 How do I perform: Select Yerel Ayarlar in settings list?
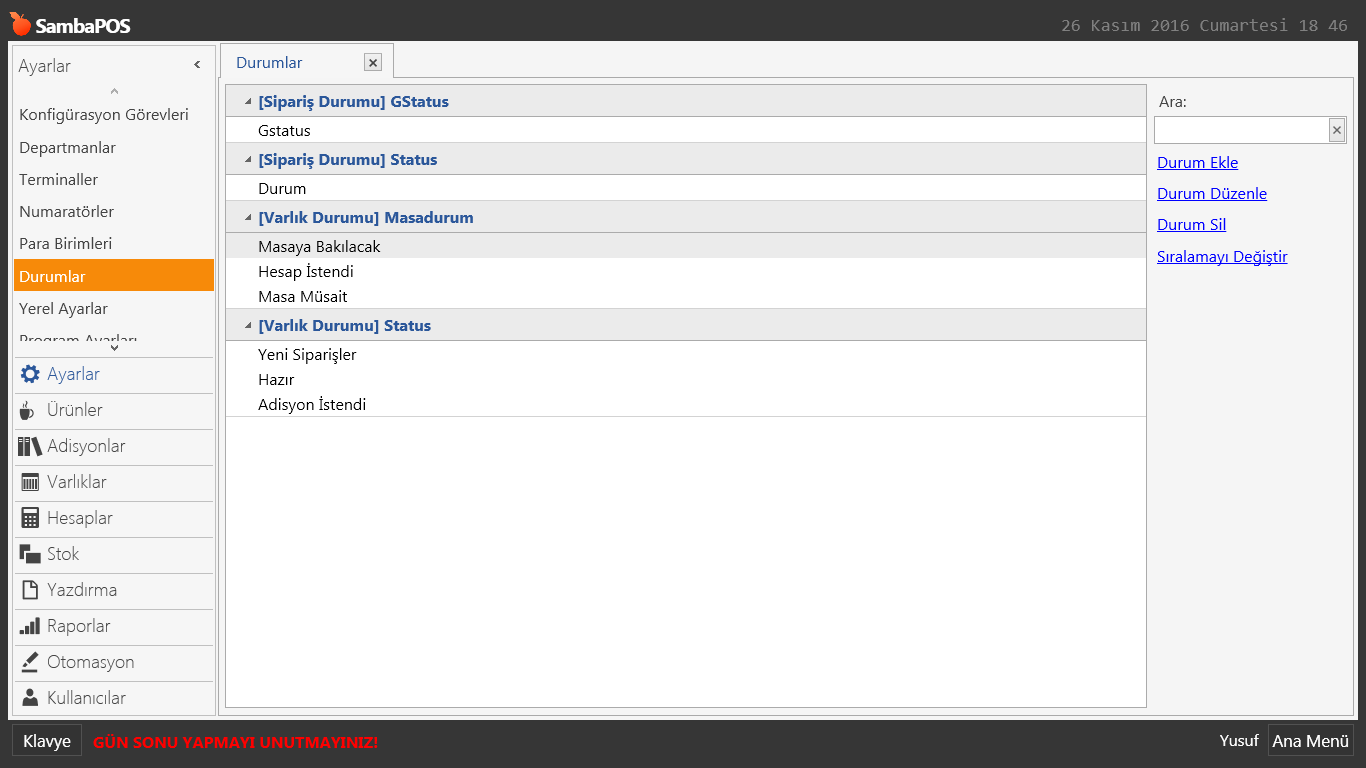tap(63, 309)
